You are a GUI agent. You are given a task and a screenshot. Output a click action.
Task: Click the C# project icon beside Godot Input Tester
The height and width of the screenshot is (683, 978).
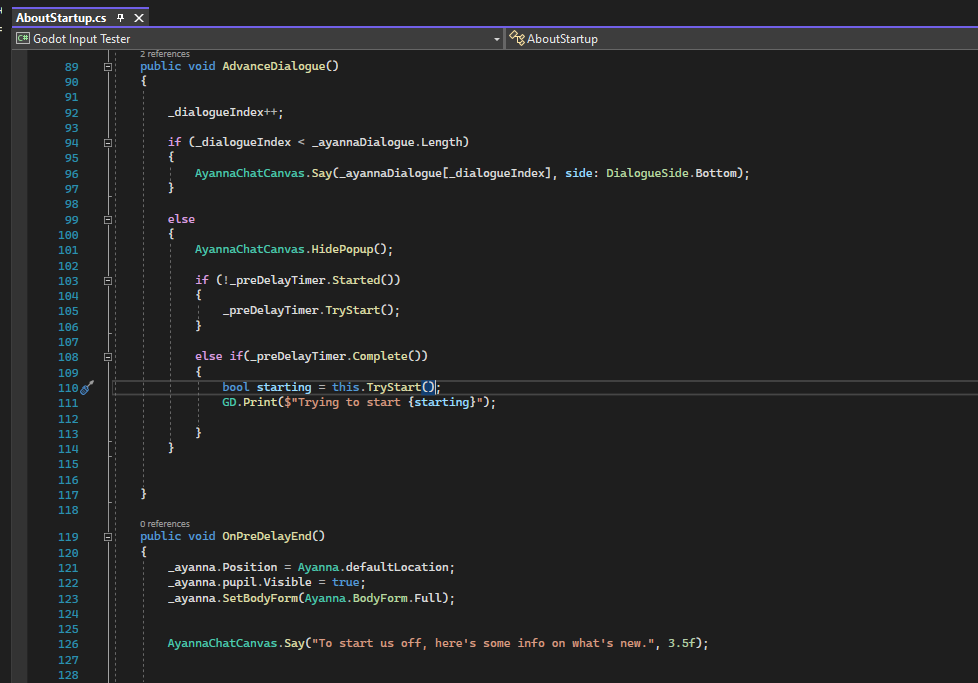(x=21, y=39)
